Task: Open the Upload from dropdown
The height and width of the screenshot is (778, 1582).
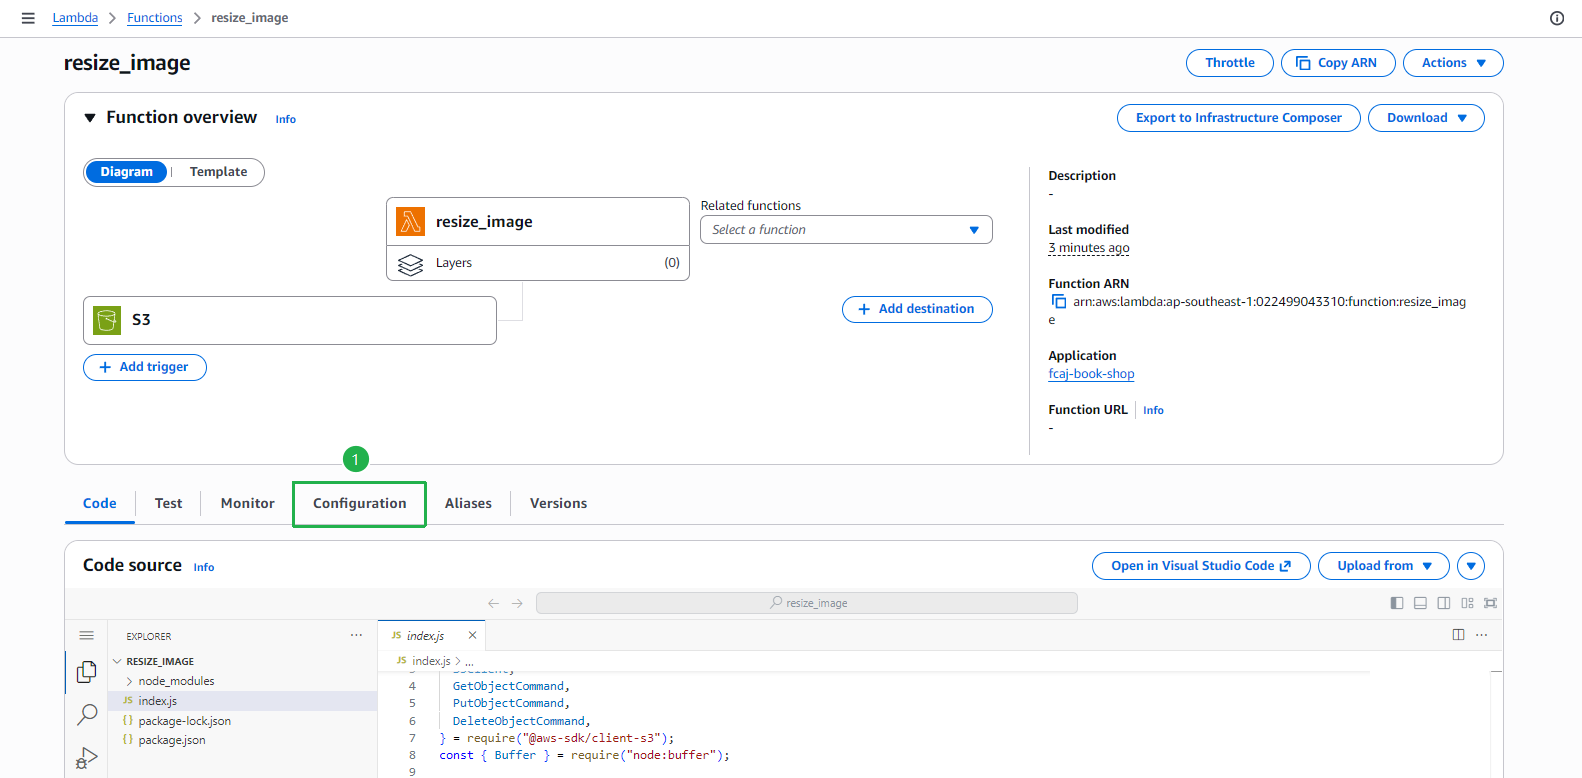Action: [1384, 566]
